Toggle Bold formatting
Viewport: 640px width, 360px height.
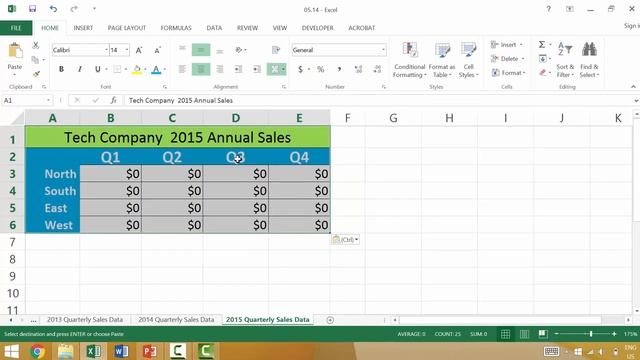click(x=61, y=69)
